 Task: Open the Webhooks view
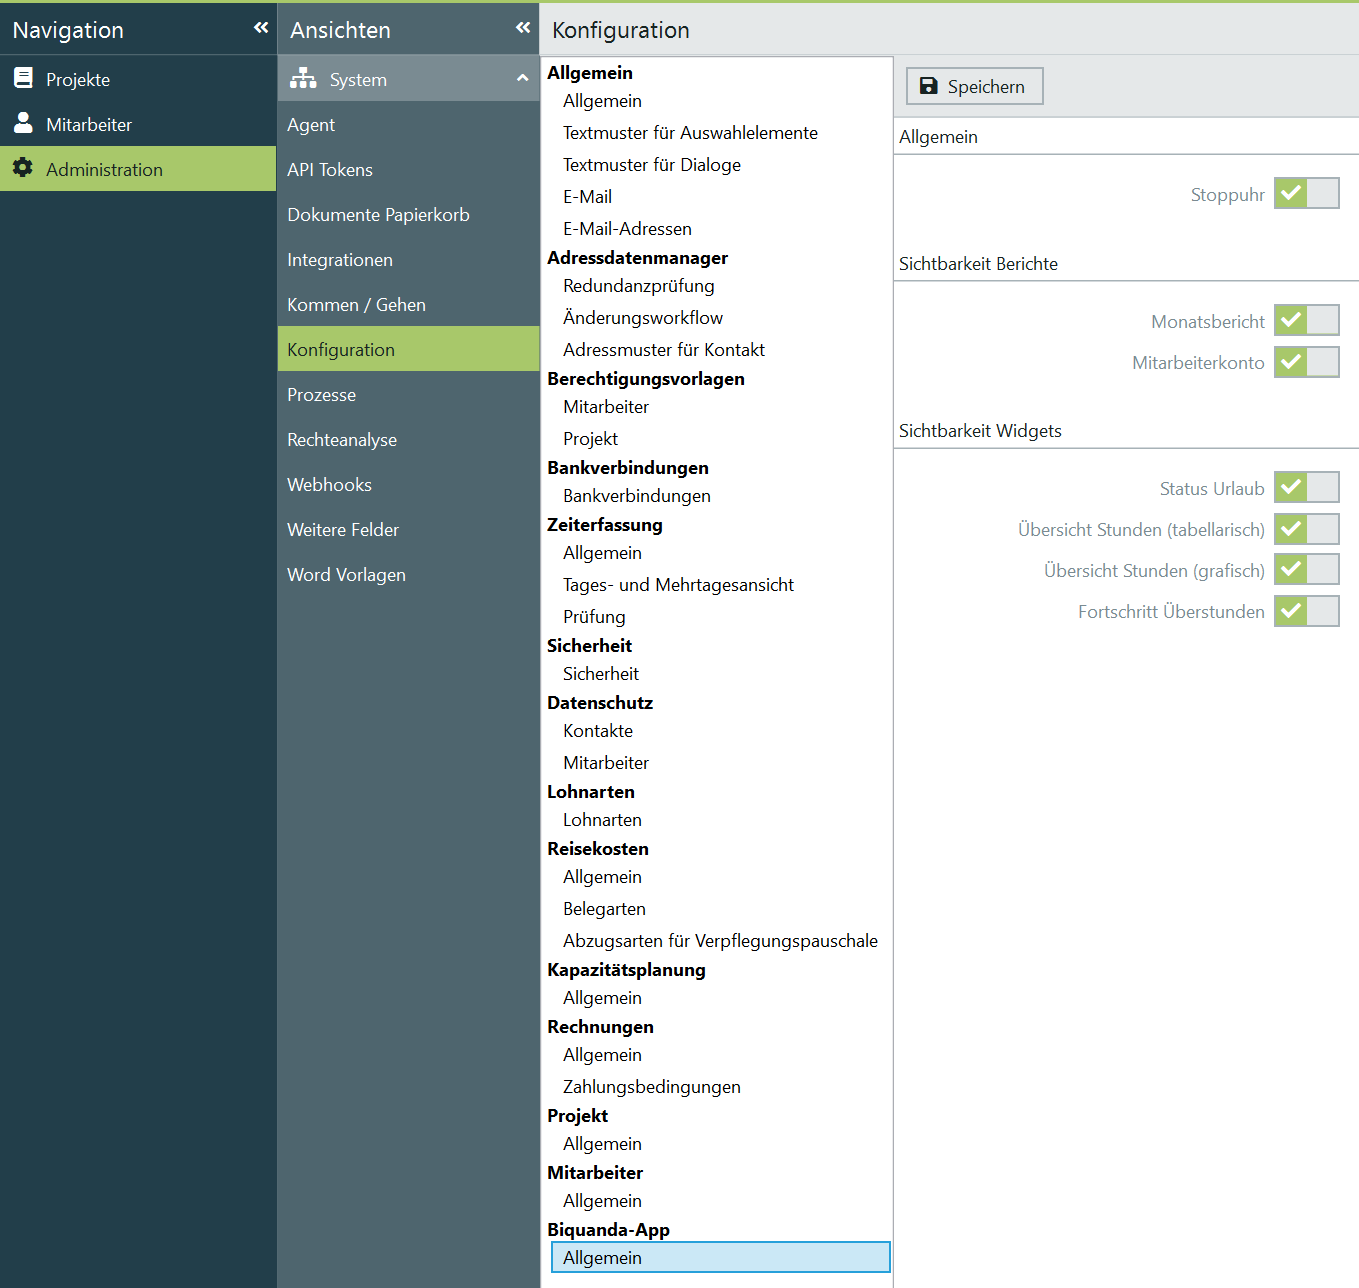coord(329,485)
